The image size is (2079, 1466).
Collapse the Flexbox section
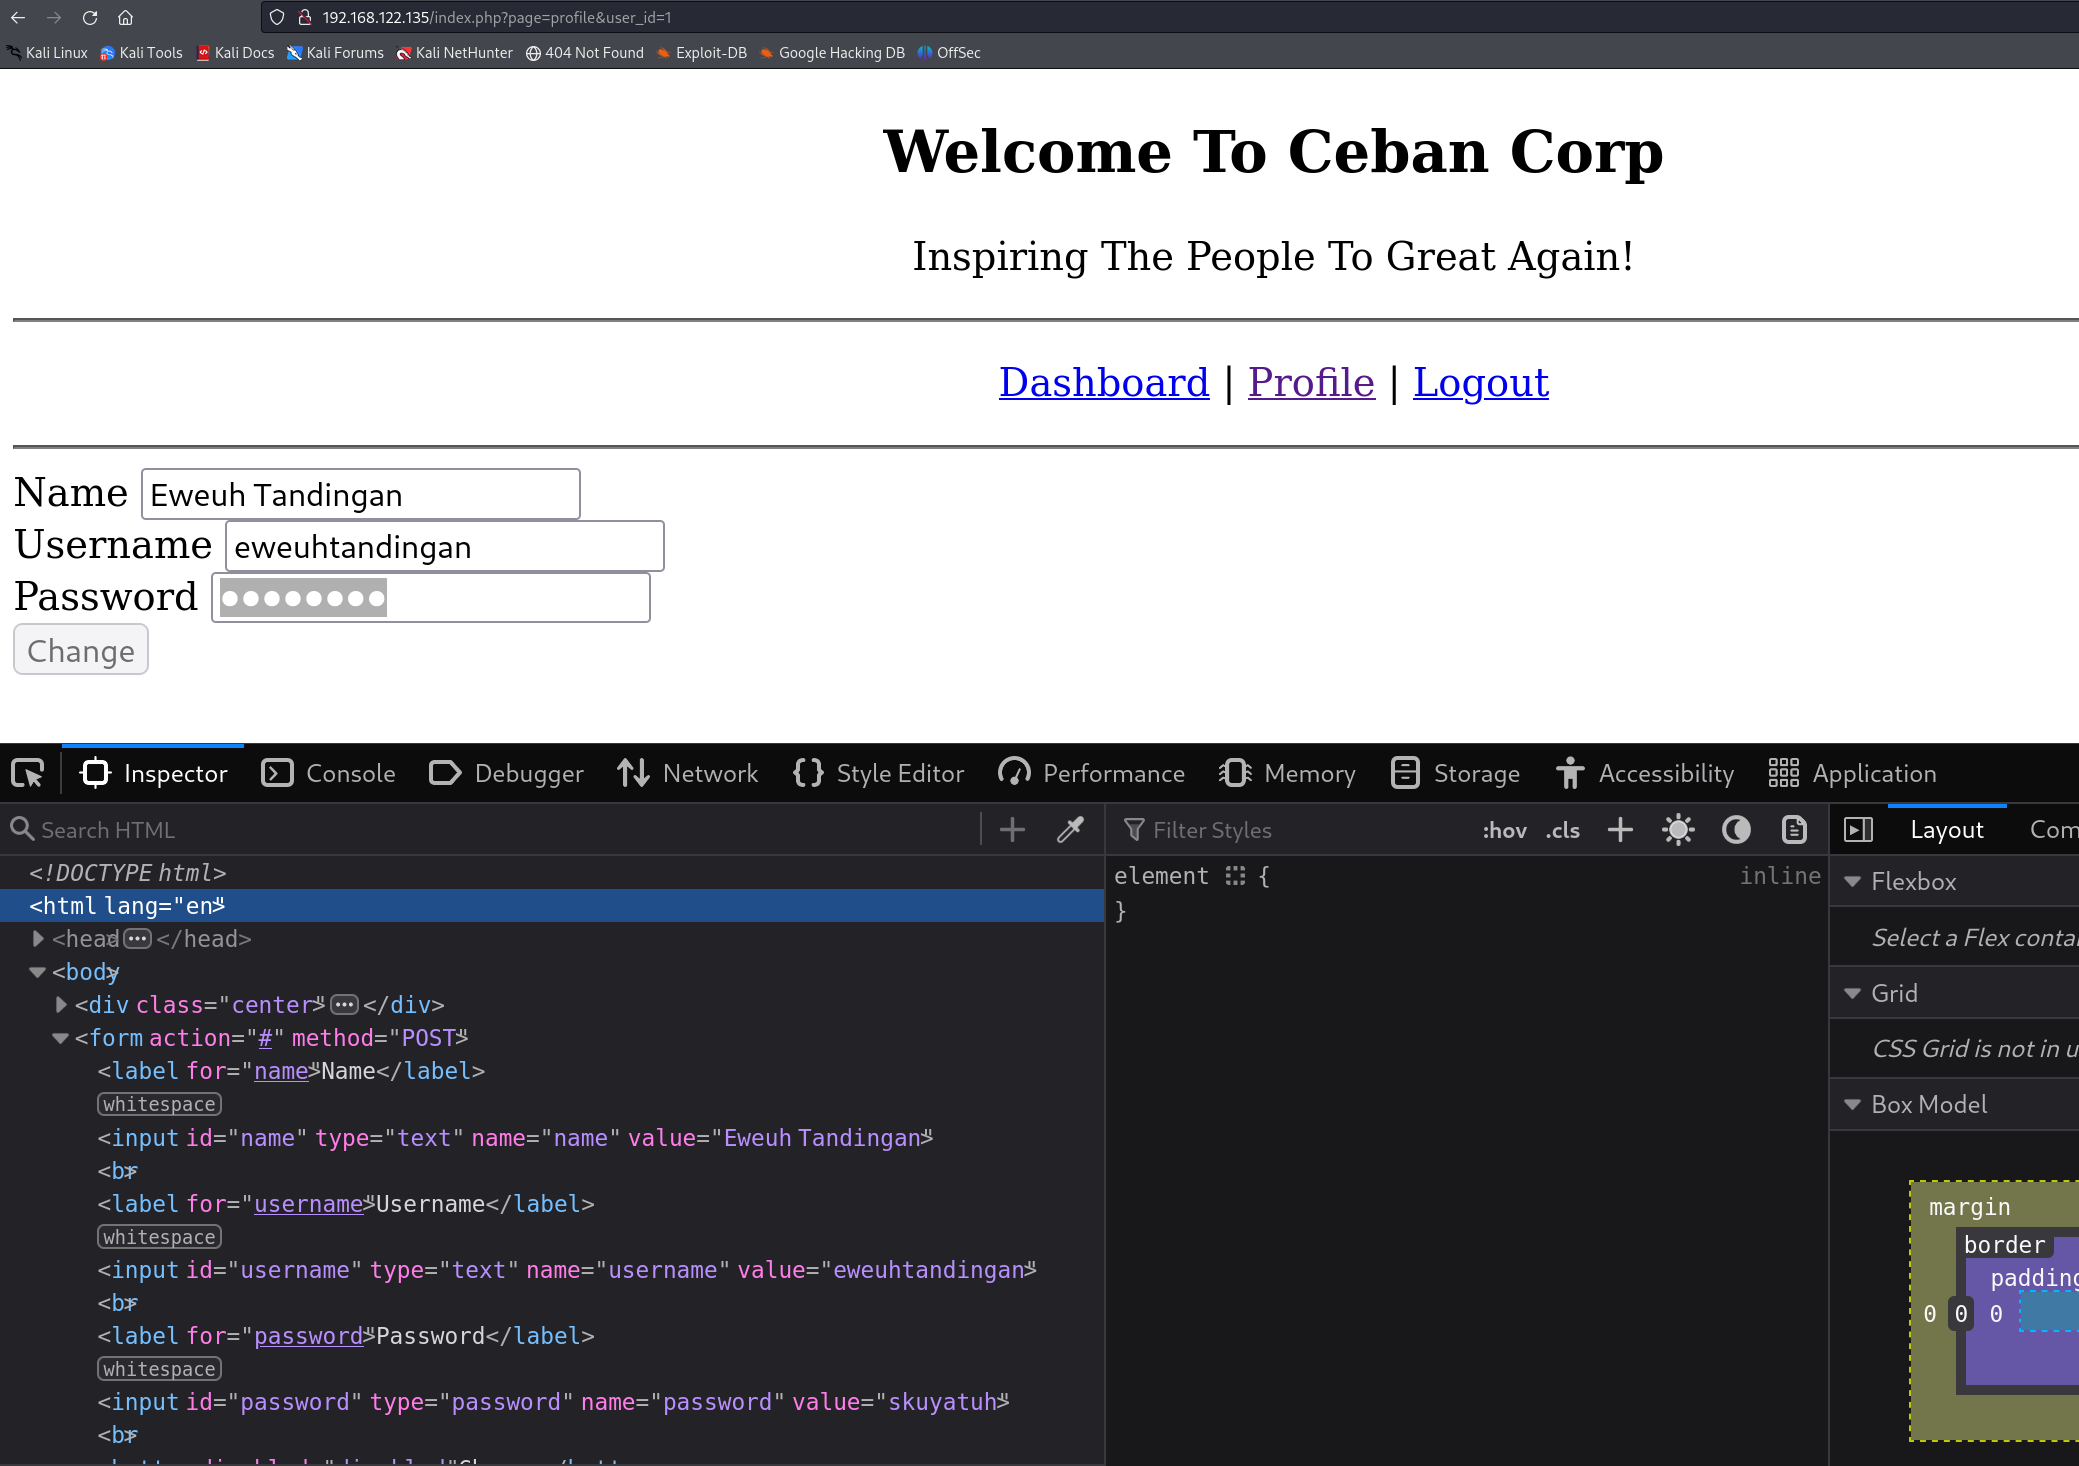click(x=1852, y=882)
